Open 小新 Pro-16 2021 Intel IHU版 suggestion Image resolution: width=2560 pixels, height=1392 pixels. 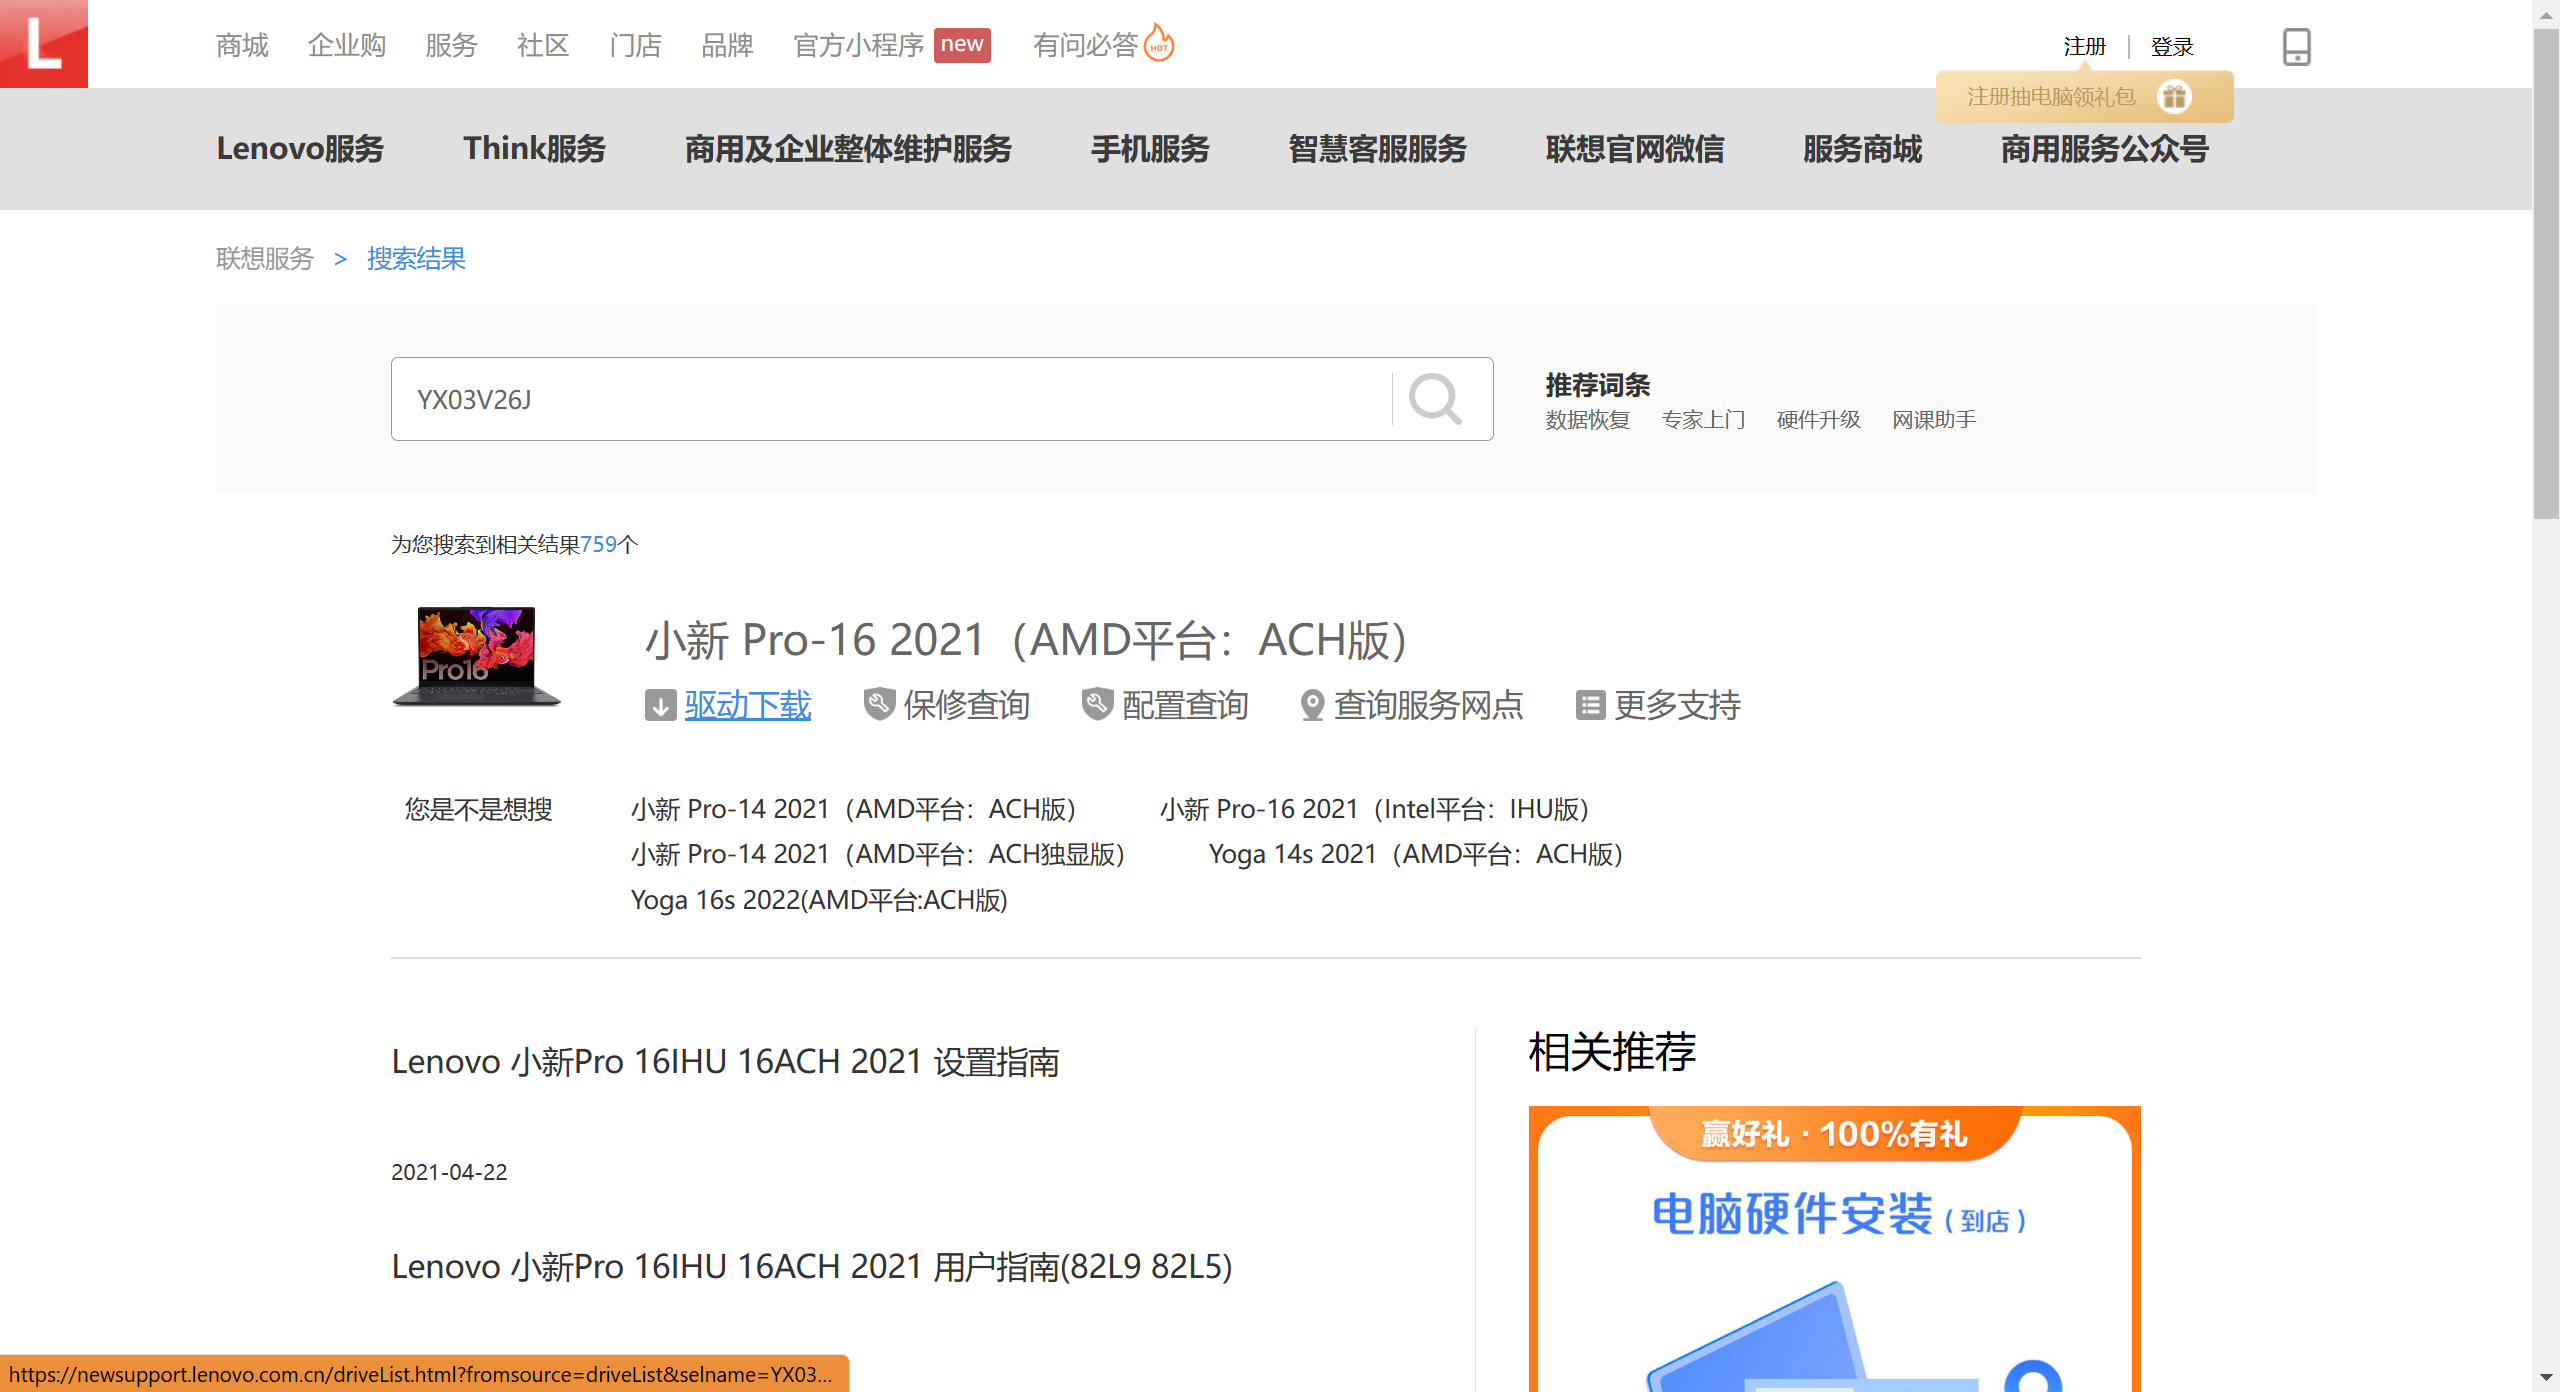point(1374,809)
